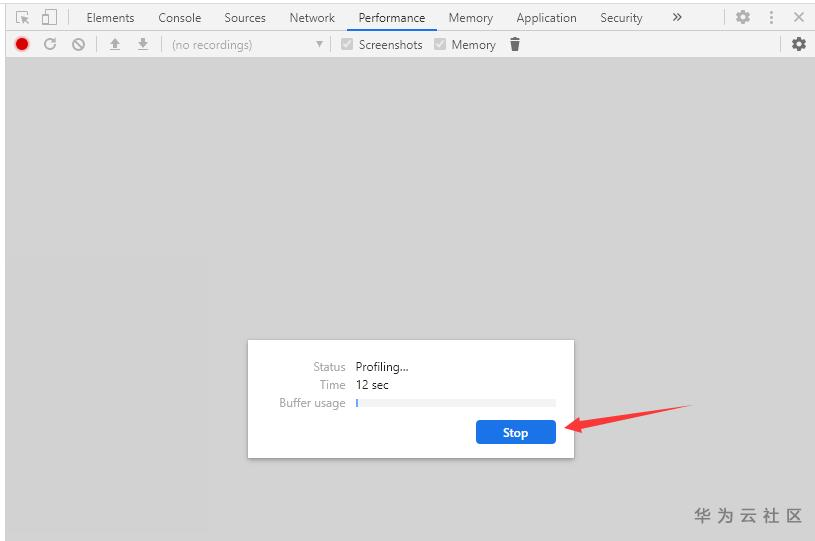Click the Buffer usage progress bar

point(455,403)
